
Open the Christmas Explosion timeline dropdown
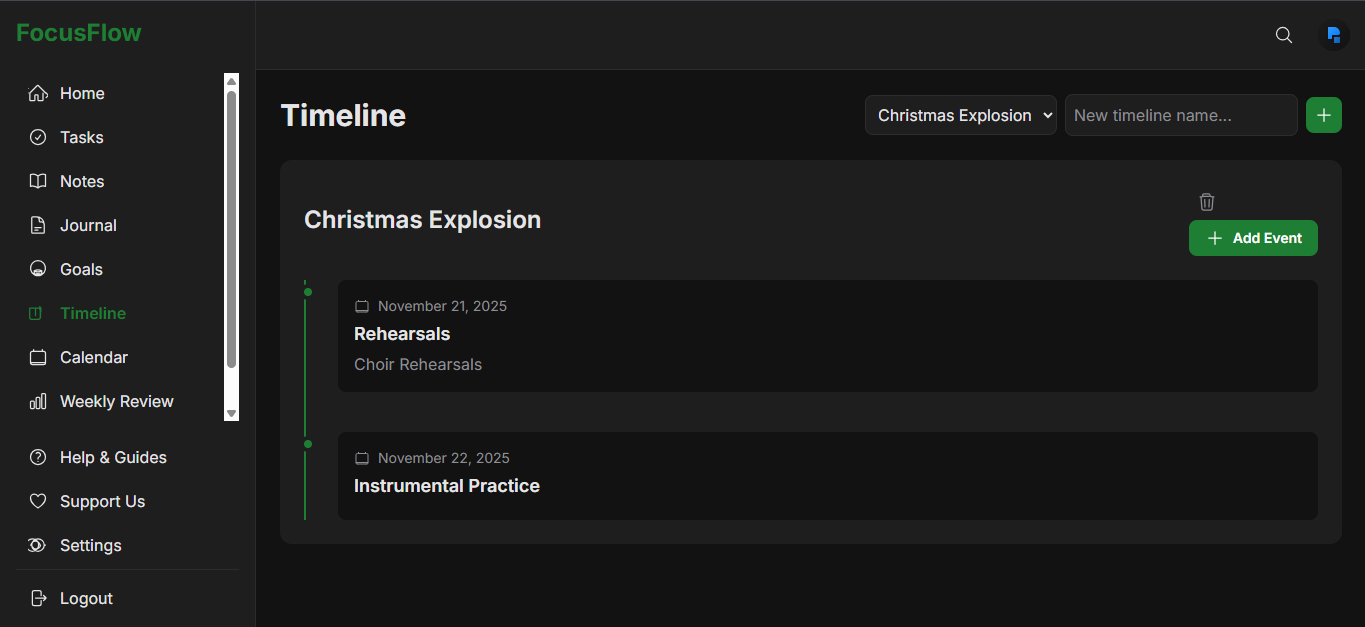click(x=960, y=115)
